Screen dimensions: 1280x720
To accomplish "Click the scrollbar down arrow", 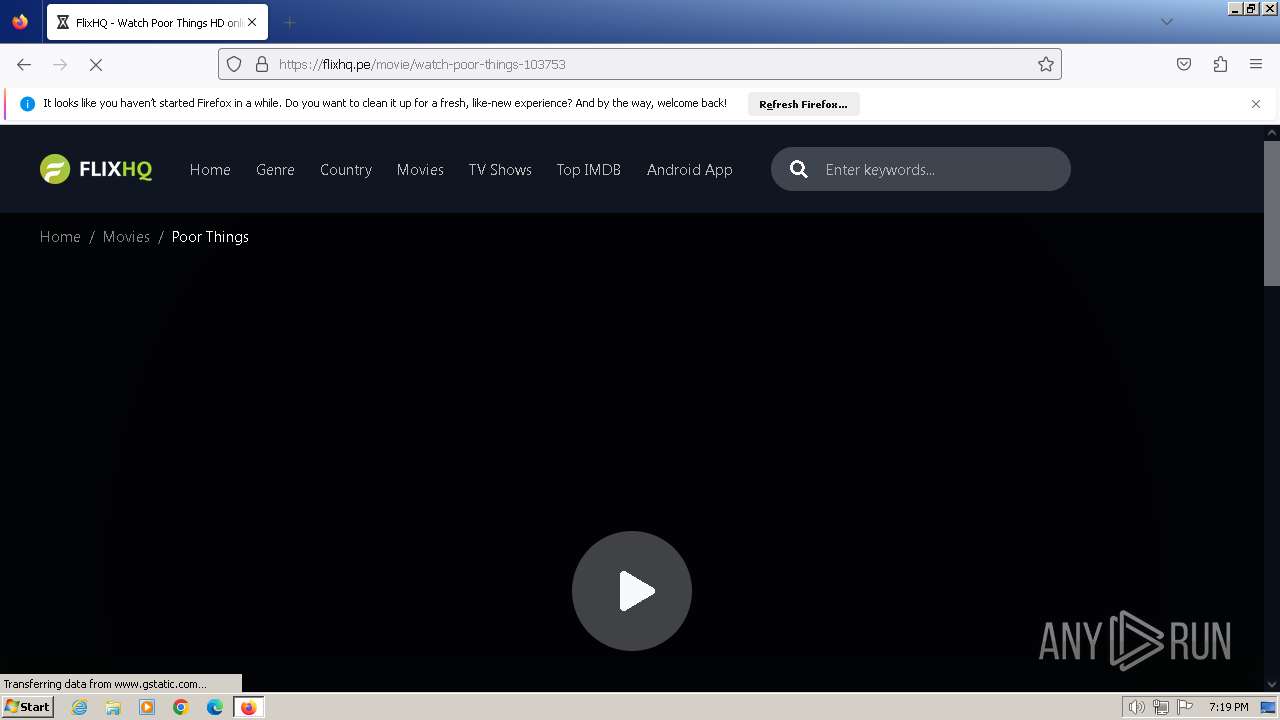I will [x=1272, y=685].
